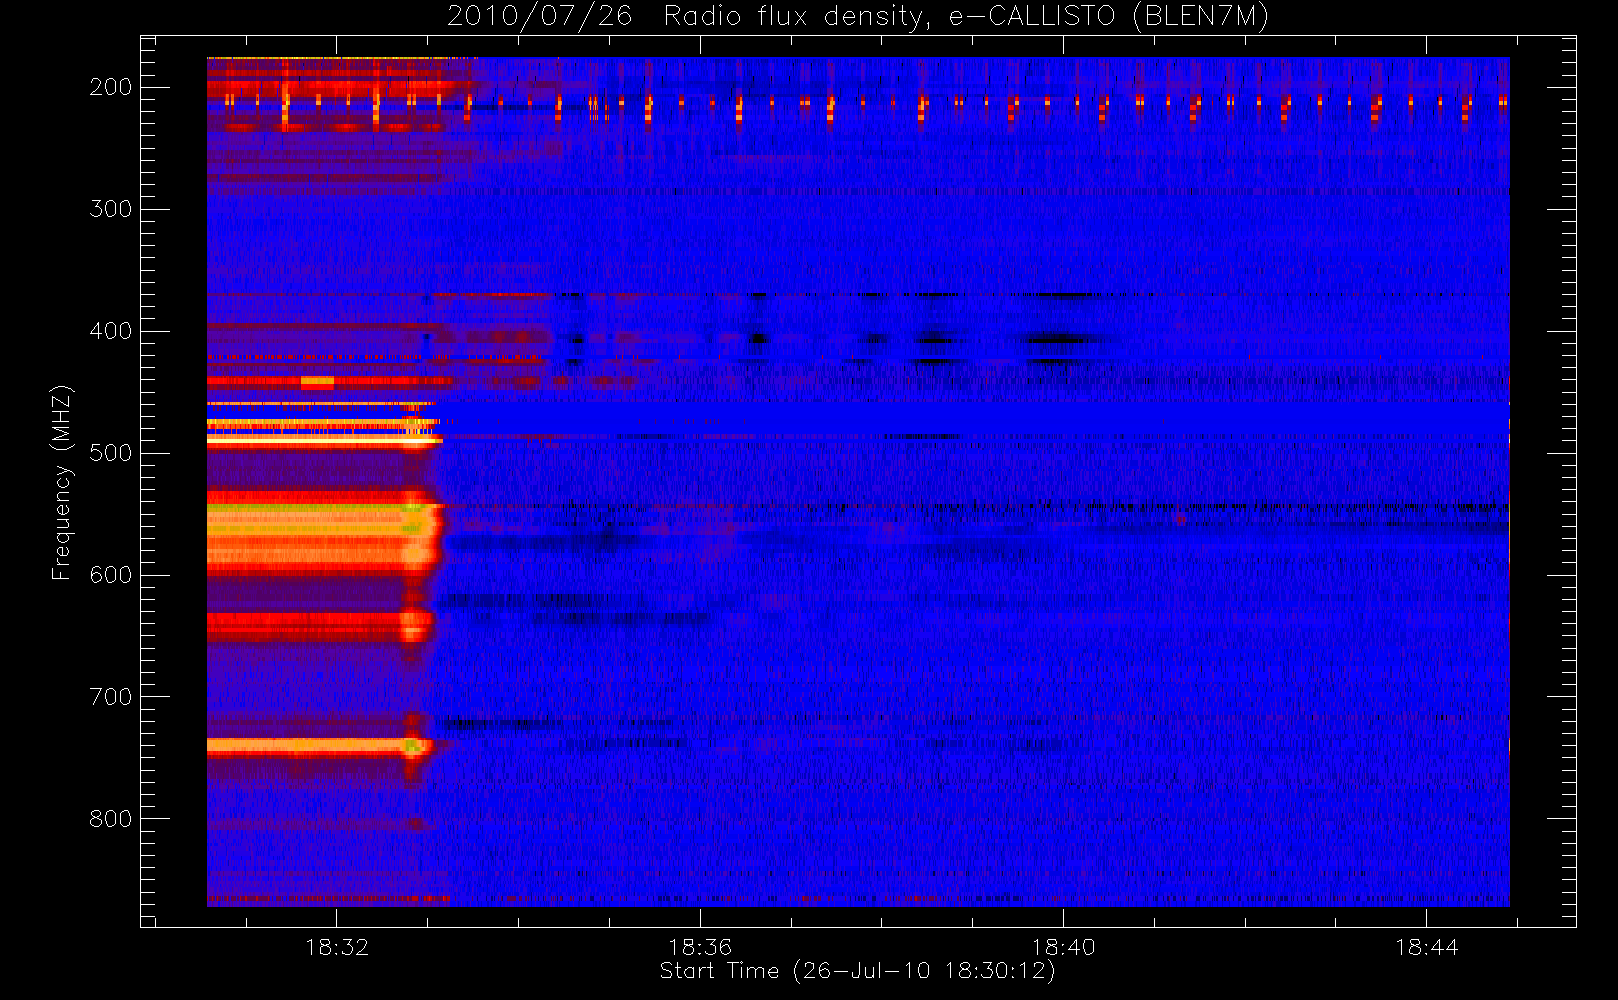Click the orange emission band near 740 MHz
Screen dimensions: 1618x1000
[319, 746]
